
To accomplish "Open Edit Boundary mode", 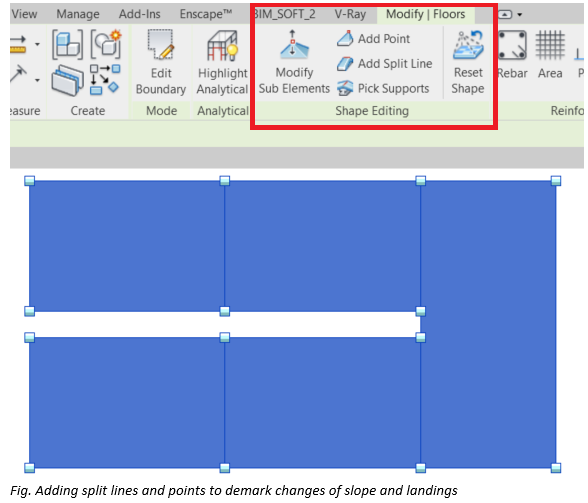I will tap(161, 63).
